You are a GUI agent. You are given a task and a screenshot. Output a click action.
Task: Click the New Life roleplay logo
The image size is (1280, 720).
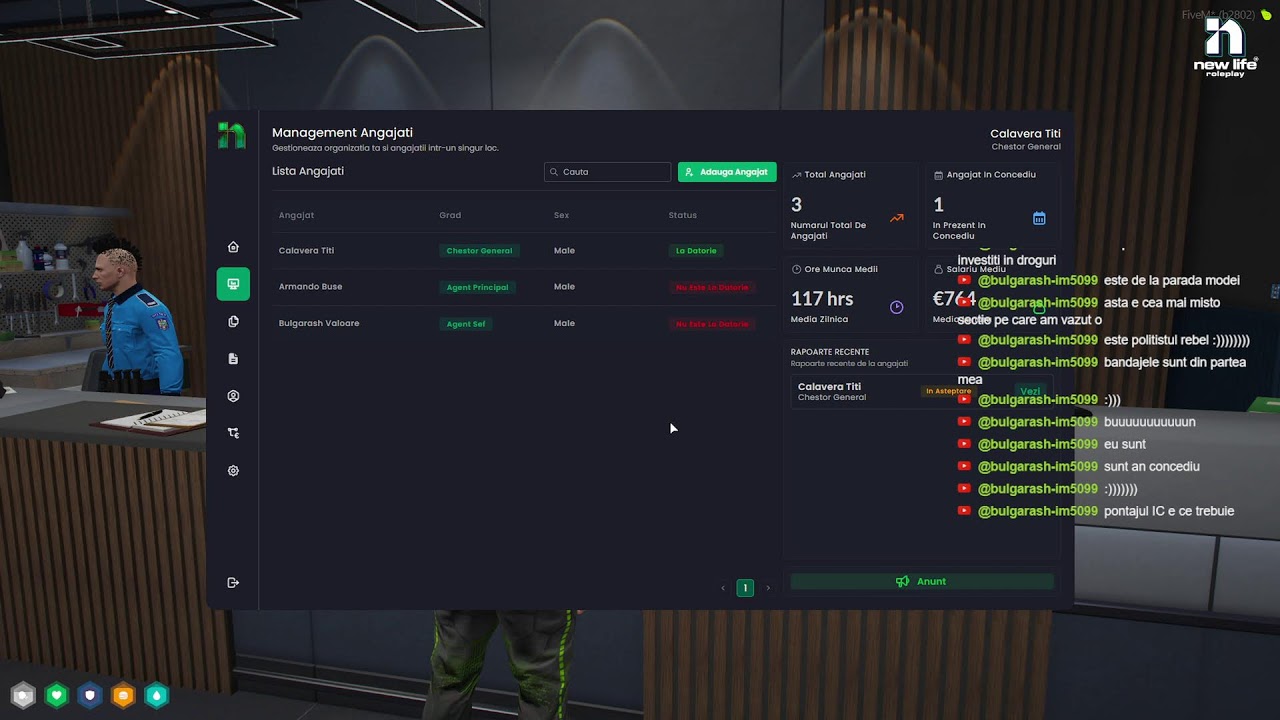point(1225,47)
